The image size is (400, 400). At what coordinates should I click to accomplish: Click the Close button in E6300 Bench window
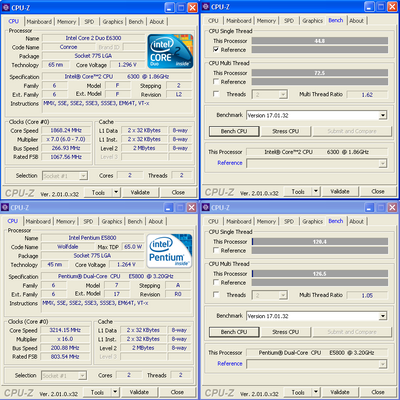click(x=378, y=192)
